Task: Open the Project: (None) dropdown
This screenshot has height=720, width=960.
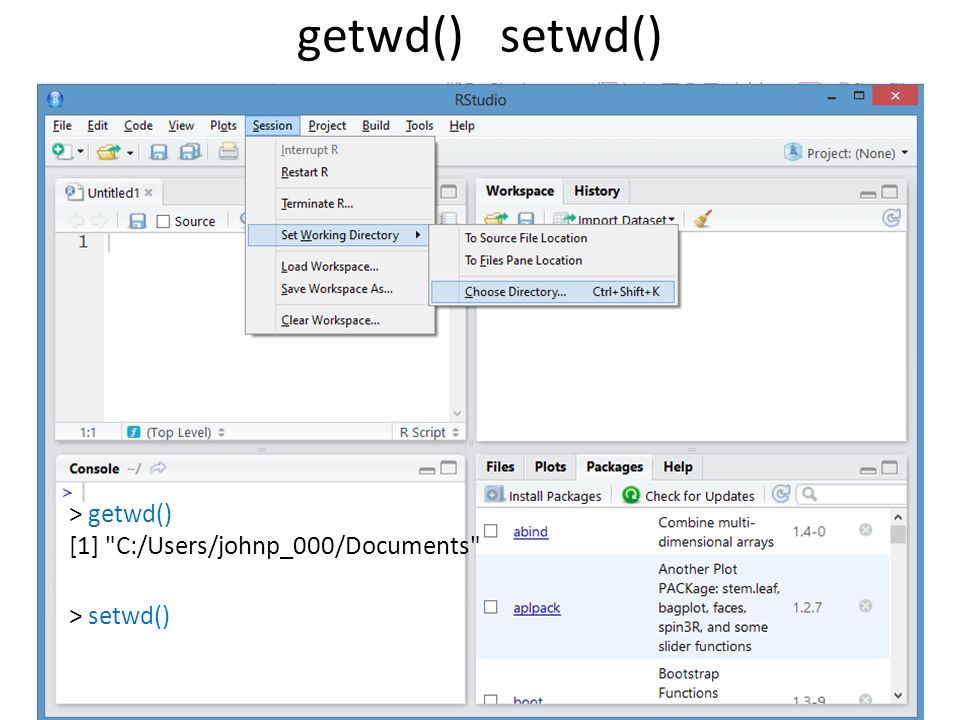Action: (x=847, y=152)
